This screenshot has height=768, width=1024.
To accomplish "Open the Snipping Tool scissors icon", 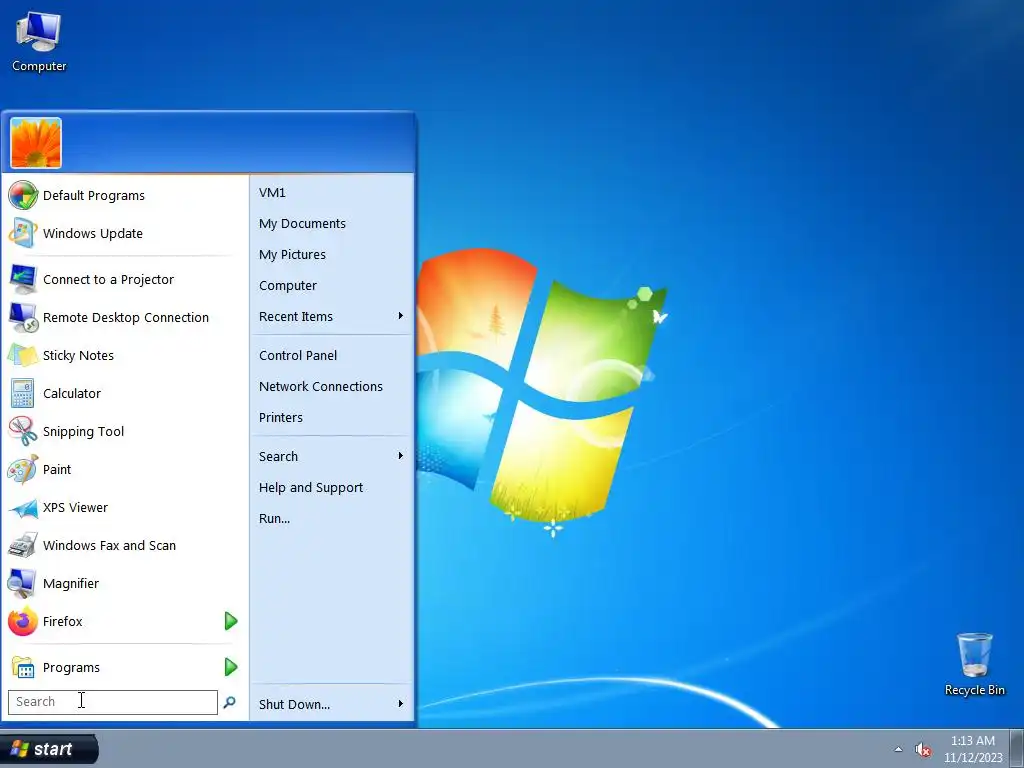I will 23,431.
